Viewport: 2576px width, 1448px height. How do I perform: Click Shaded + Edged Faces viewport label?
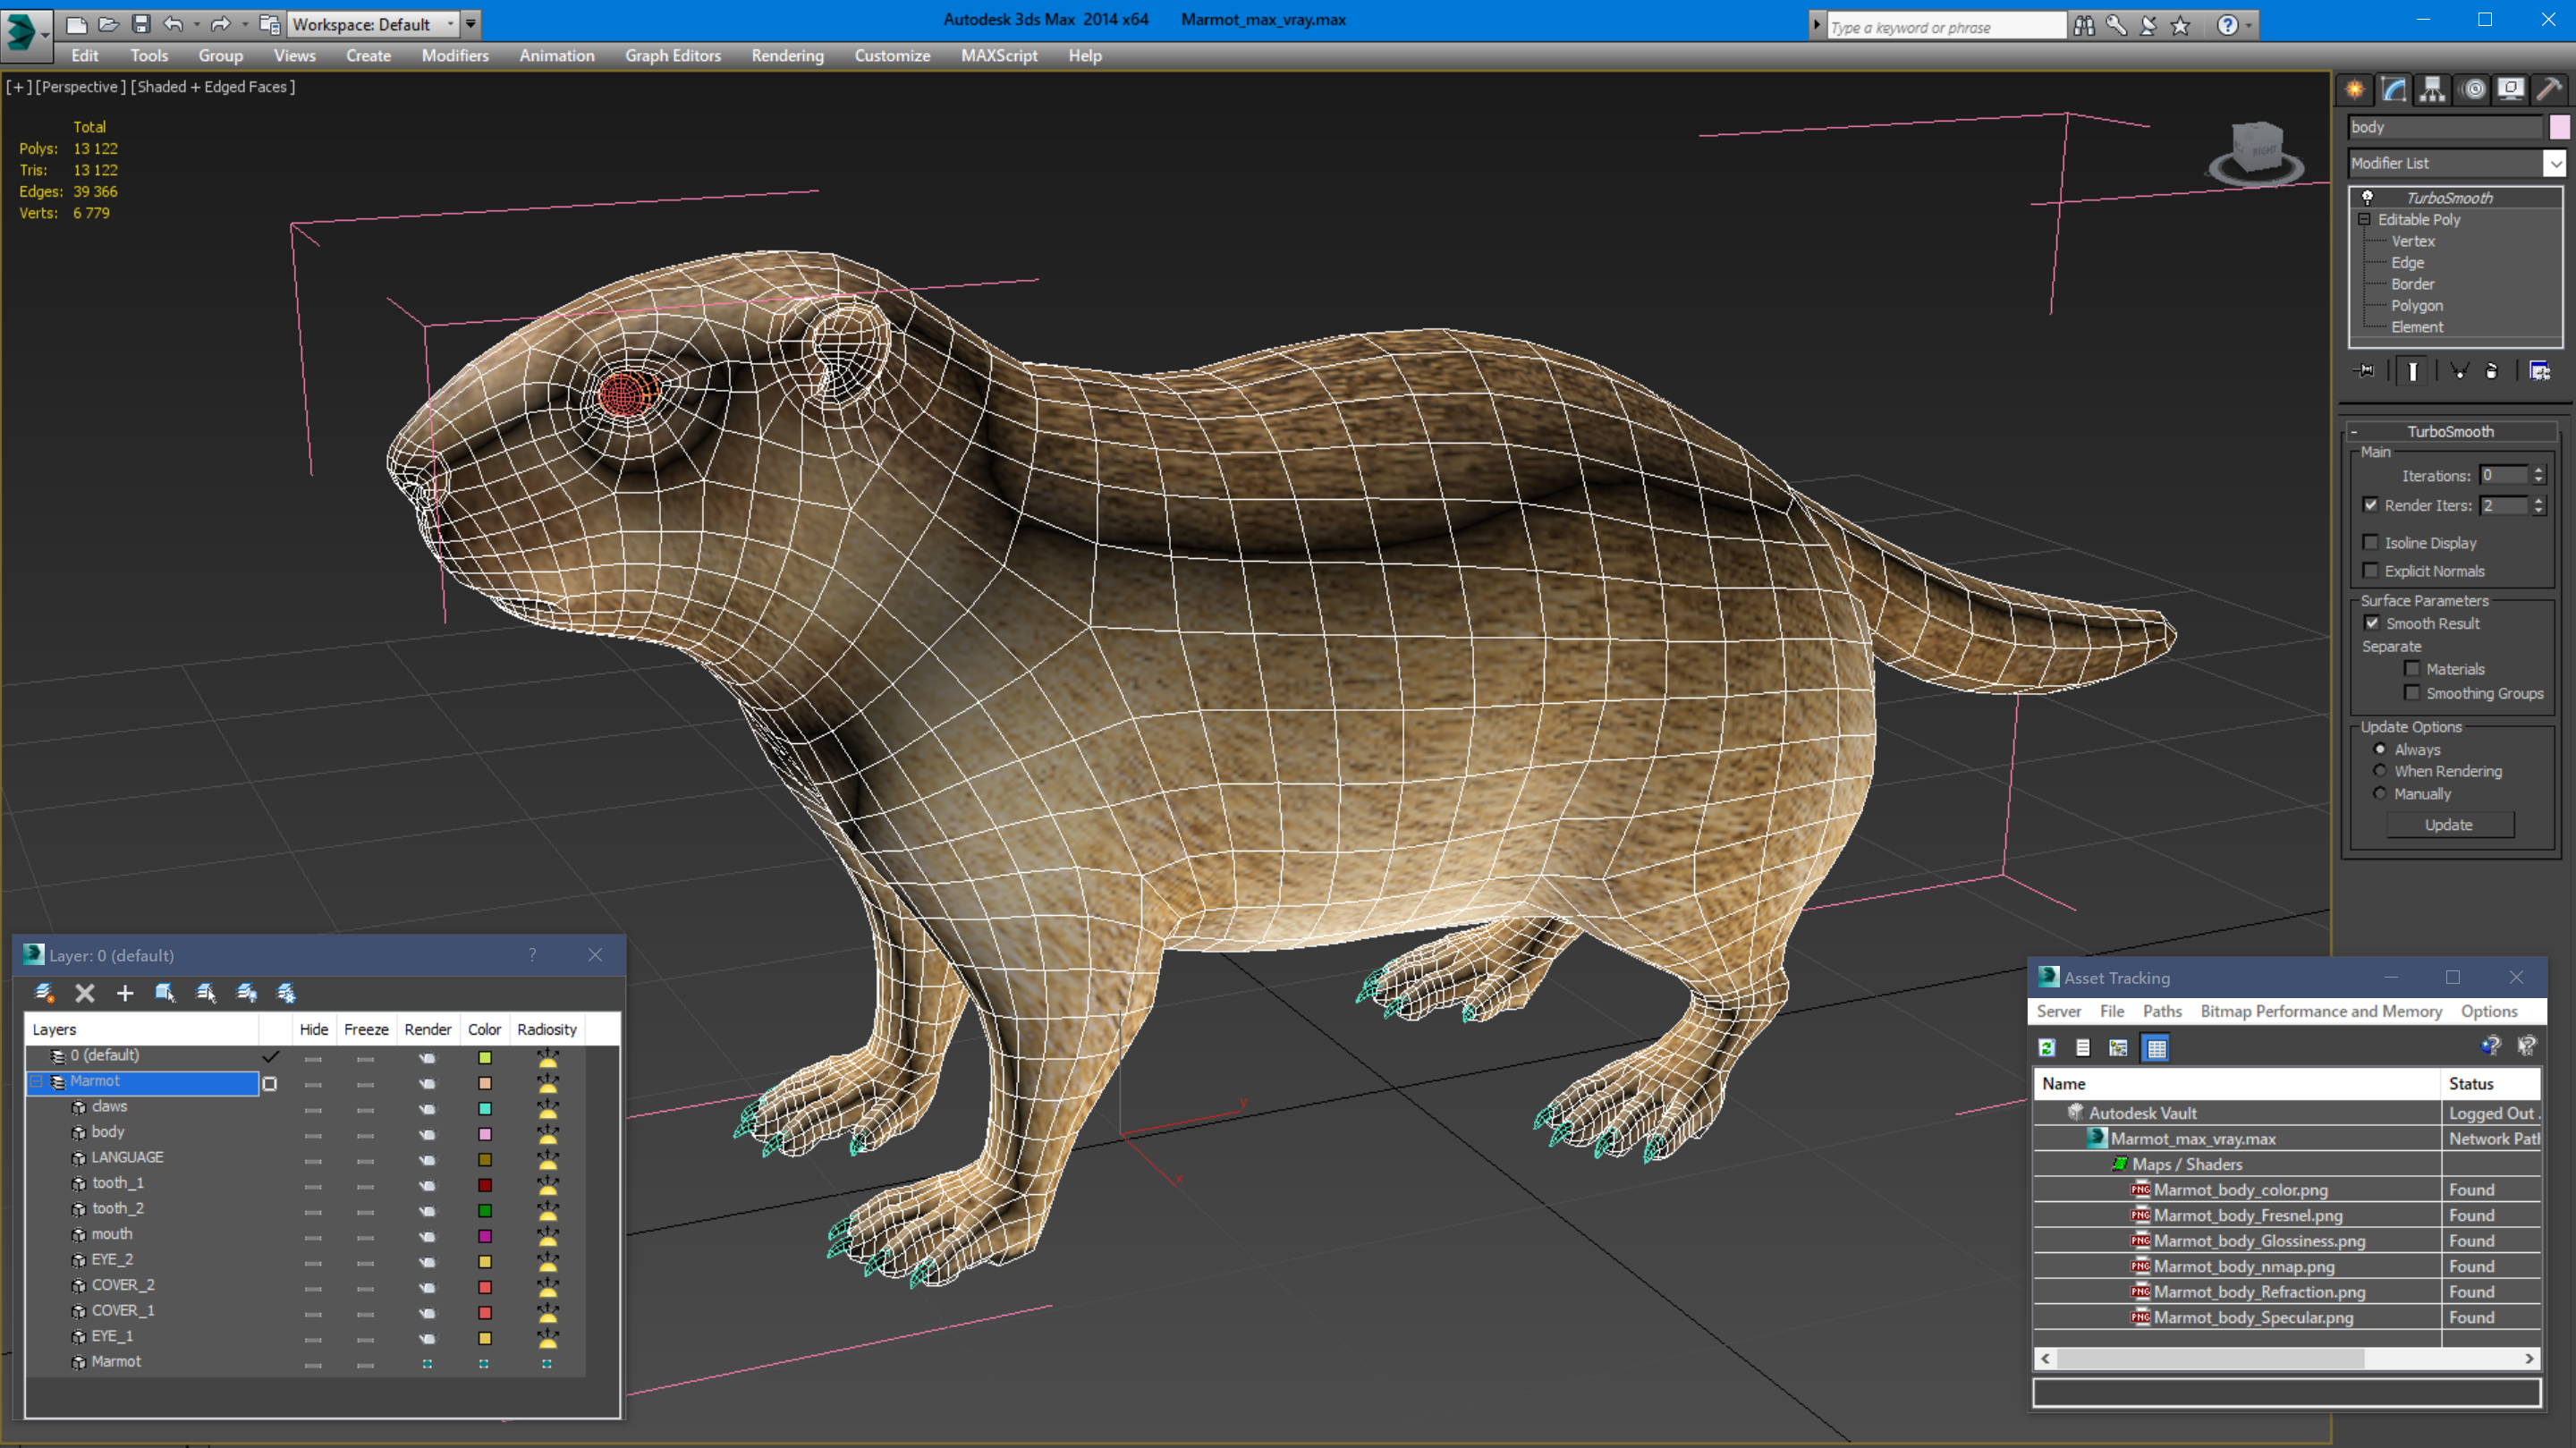pyautogui.click(x=213, y=87)
